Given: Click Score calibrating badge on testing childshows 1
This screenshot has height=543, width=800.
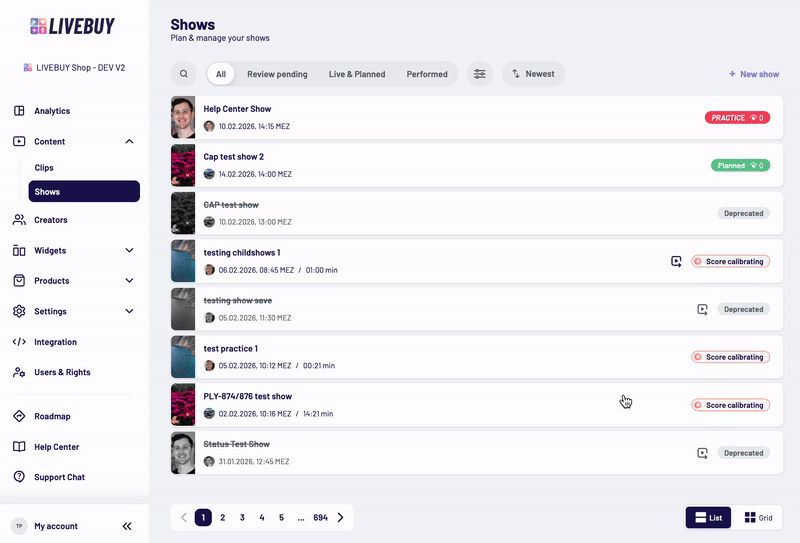Looking at the screenshot, I should (x=731, y=261).
